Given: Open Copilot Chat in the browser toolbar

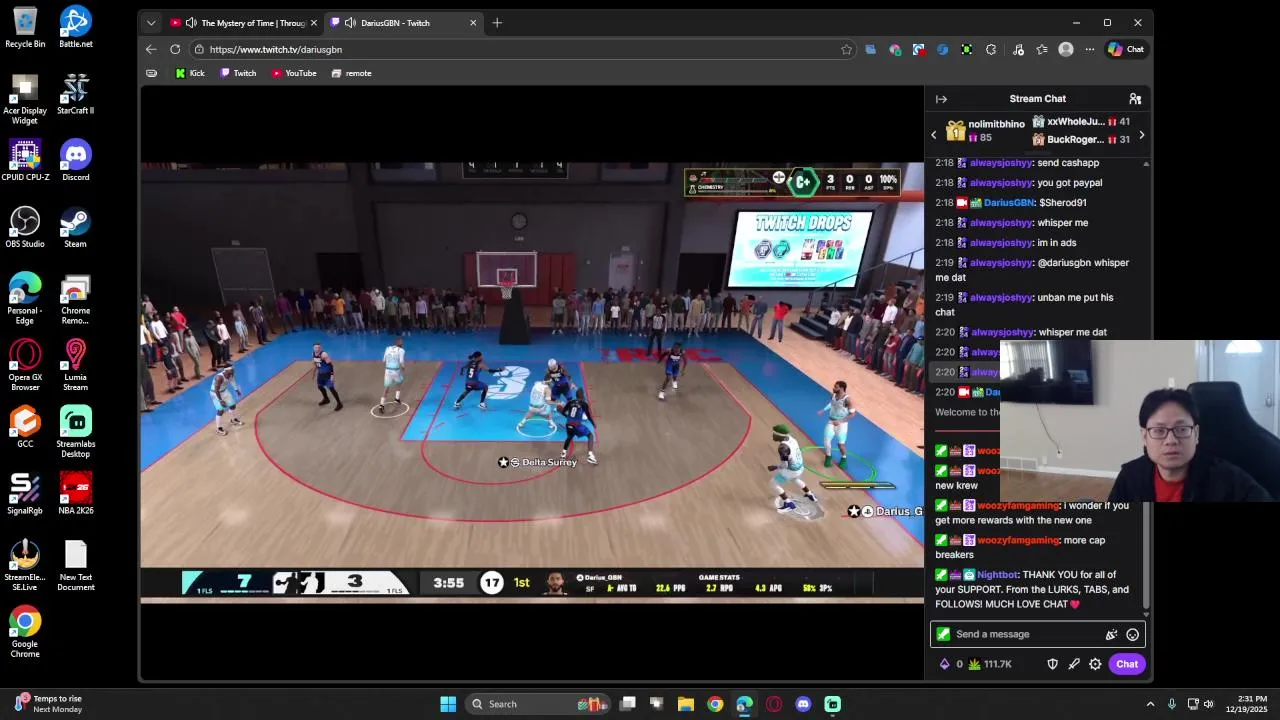Looking at the screenshot, I should tap(1126, 49).
